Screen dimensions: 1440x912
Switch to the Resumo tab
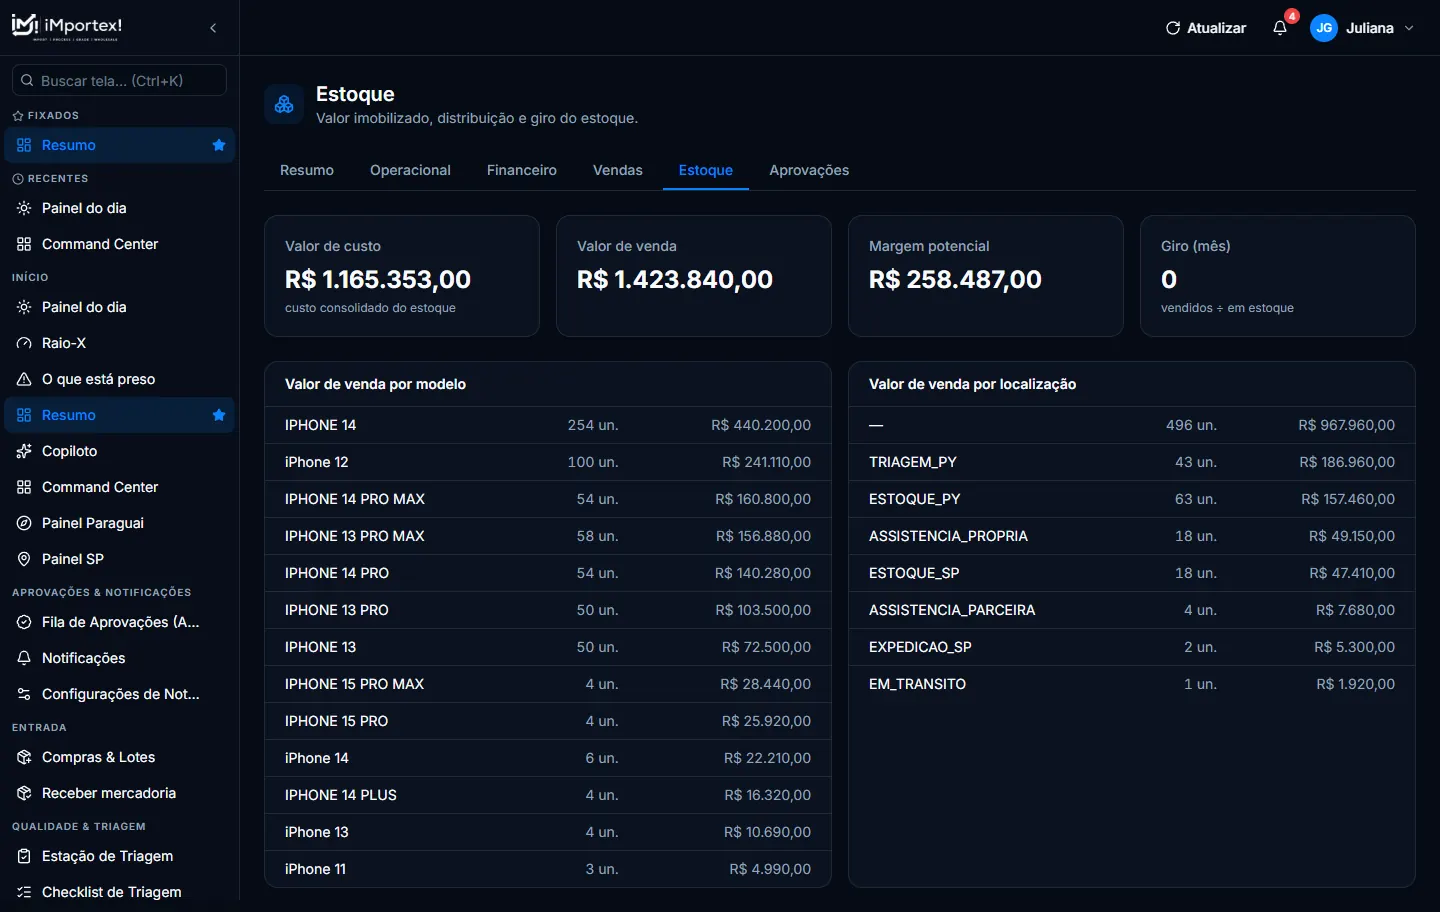point(307,170)
